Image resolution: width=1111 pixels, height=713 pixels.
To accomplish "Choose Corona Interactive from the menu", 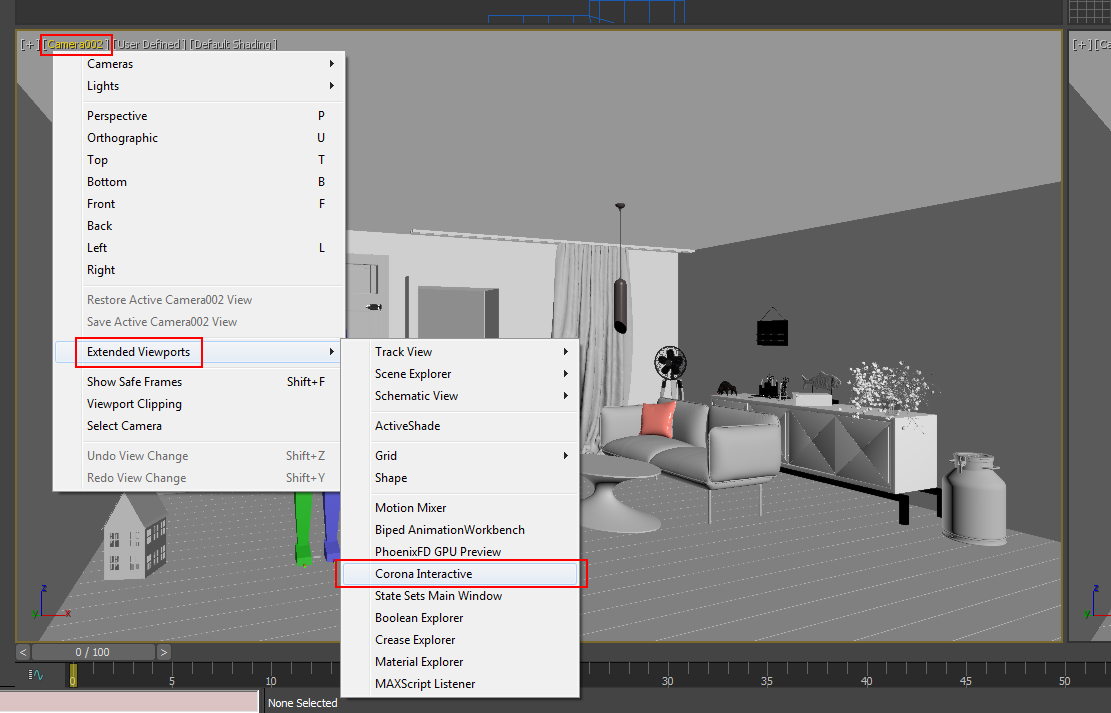I will 423,574.
